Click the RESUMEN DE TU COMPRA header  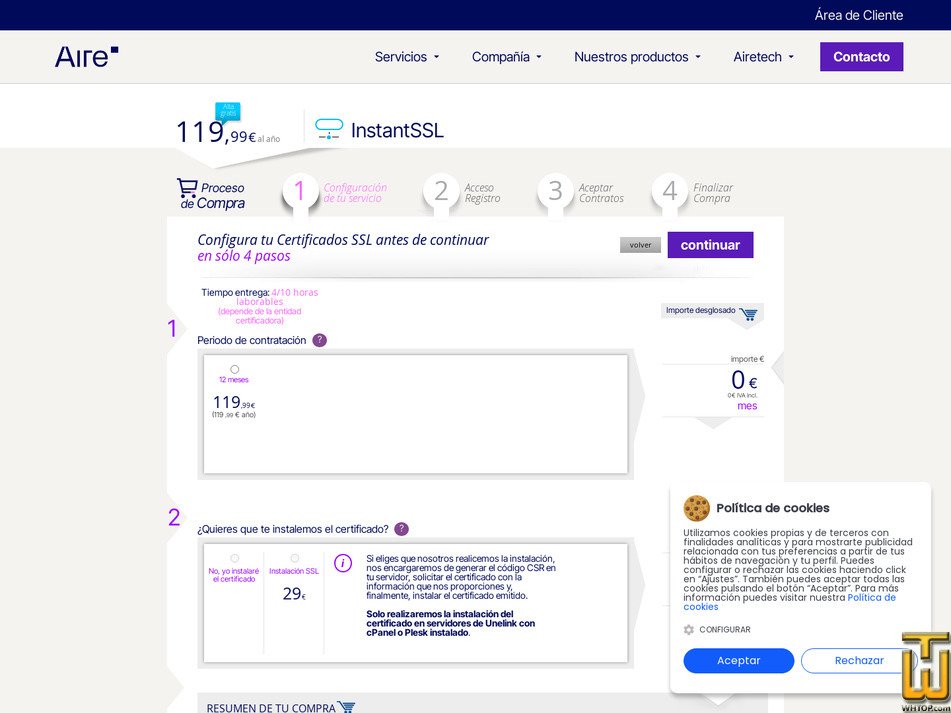(x=271, y=708)
